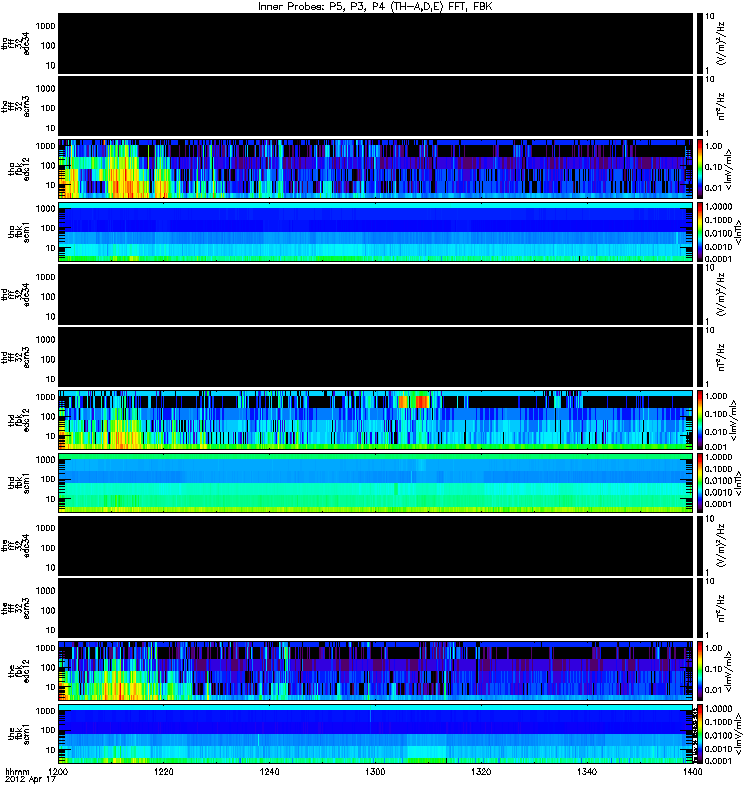Click the 1000 tick label of tha fbk edc12
This screenshot has width=750, height=800.
[x=46, y=146]
